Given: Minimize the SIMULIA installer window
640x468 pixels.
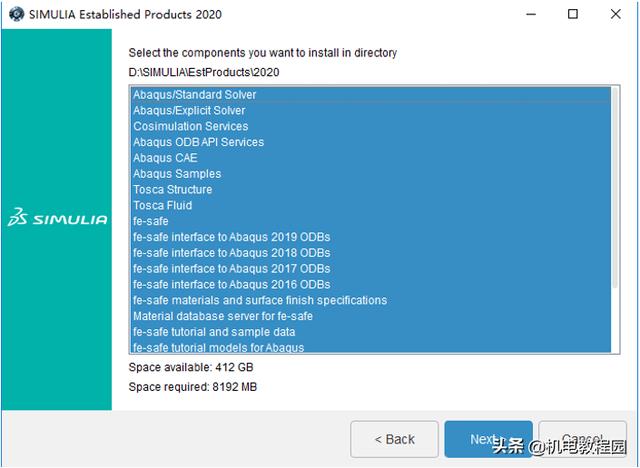Looking at the screenshot, I should (531, 14).
